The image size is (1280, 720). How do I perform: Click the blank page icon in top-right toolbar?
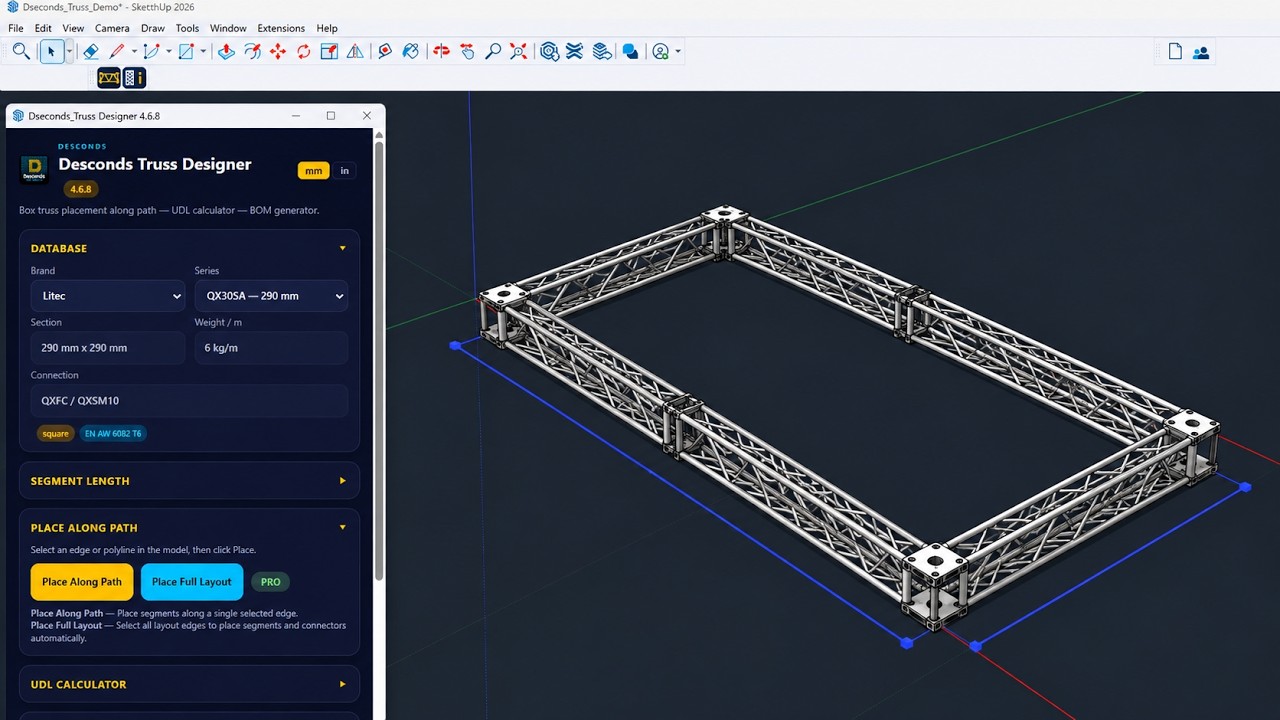pos(1175,52)
